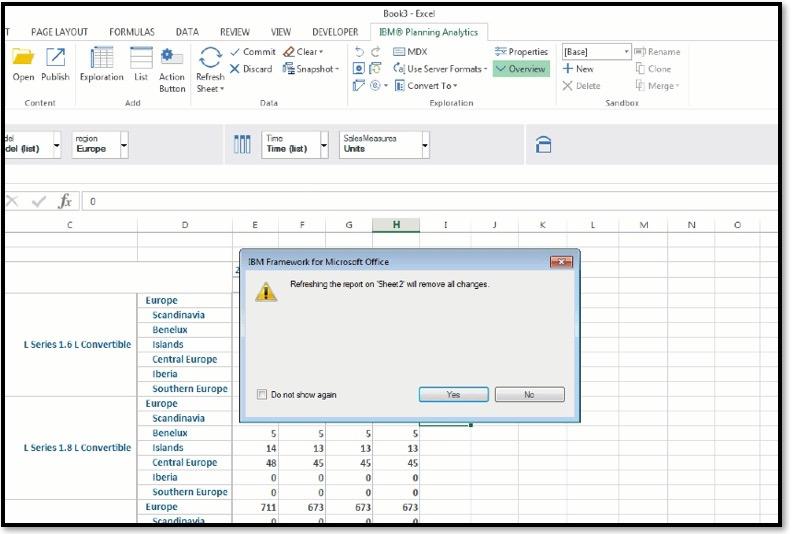Click formula bar enter checkmark icon
This screenshot has width=792, height=534.
pyautogui.click(x=38, y=202)
